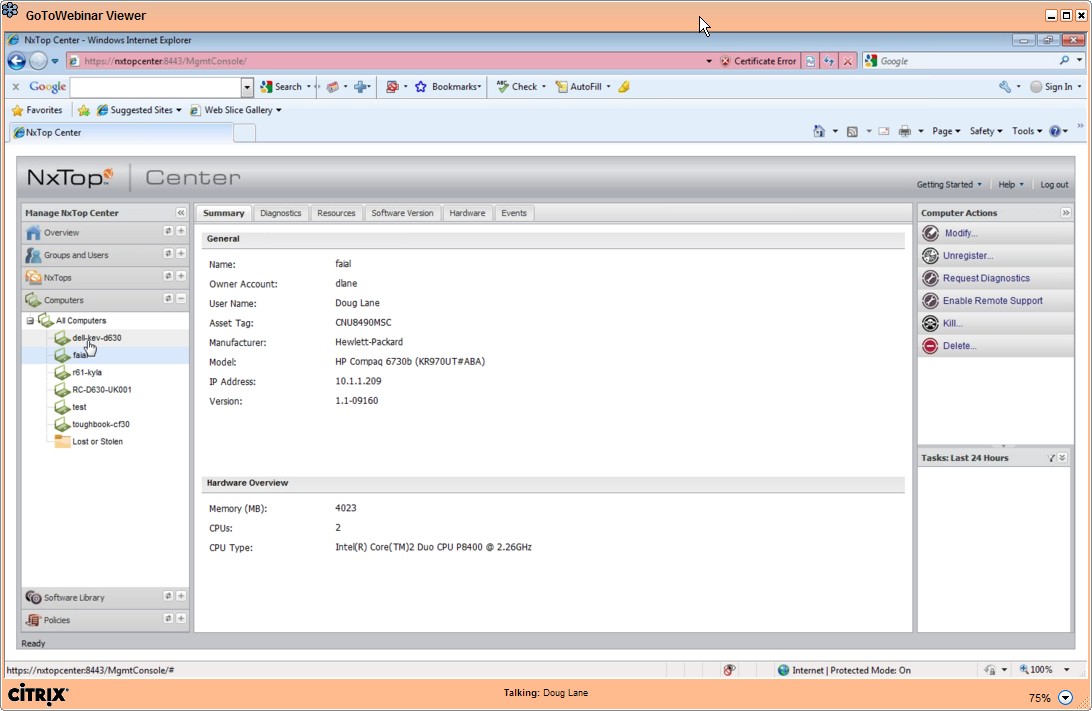This screenshot has height=711, width=1092.
Task: Click the Google toolbar wrench settings icon
Action: tap(1005, 86)
